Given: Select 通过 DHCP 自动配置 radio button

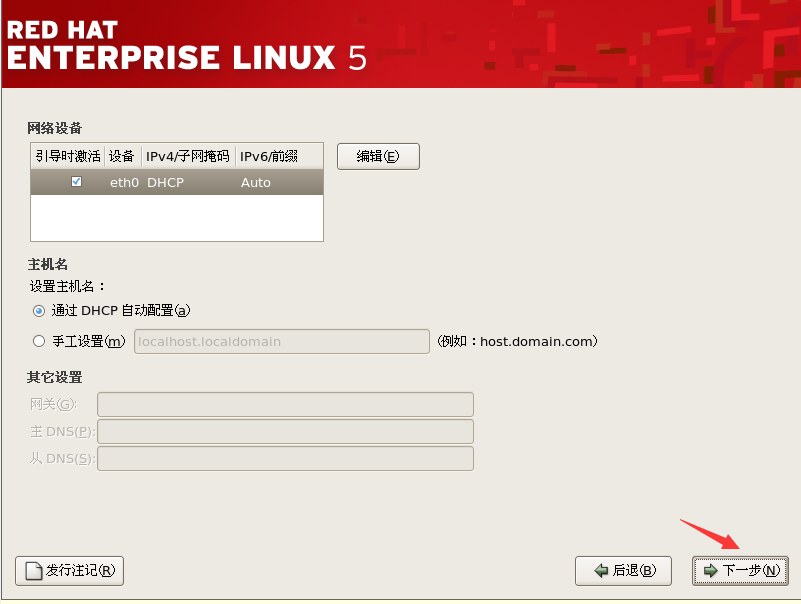Looking at the screenshot, I should point(38,311).
